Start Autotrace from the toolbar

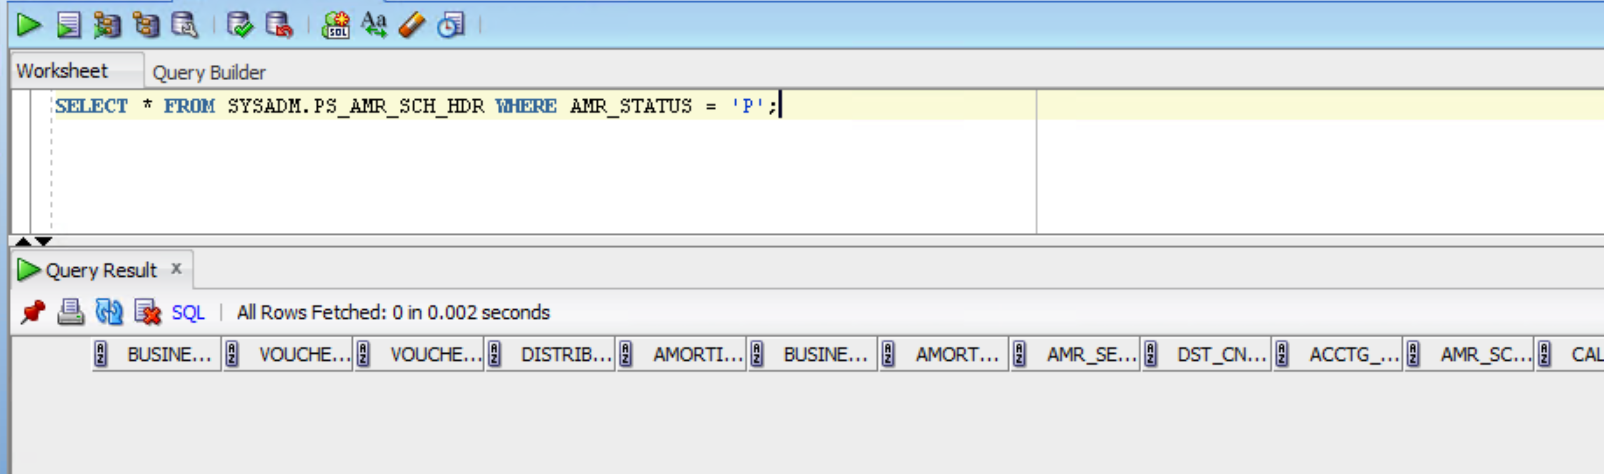146,25
